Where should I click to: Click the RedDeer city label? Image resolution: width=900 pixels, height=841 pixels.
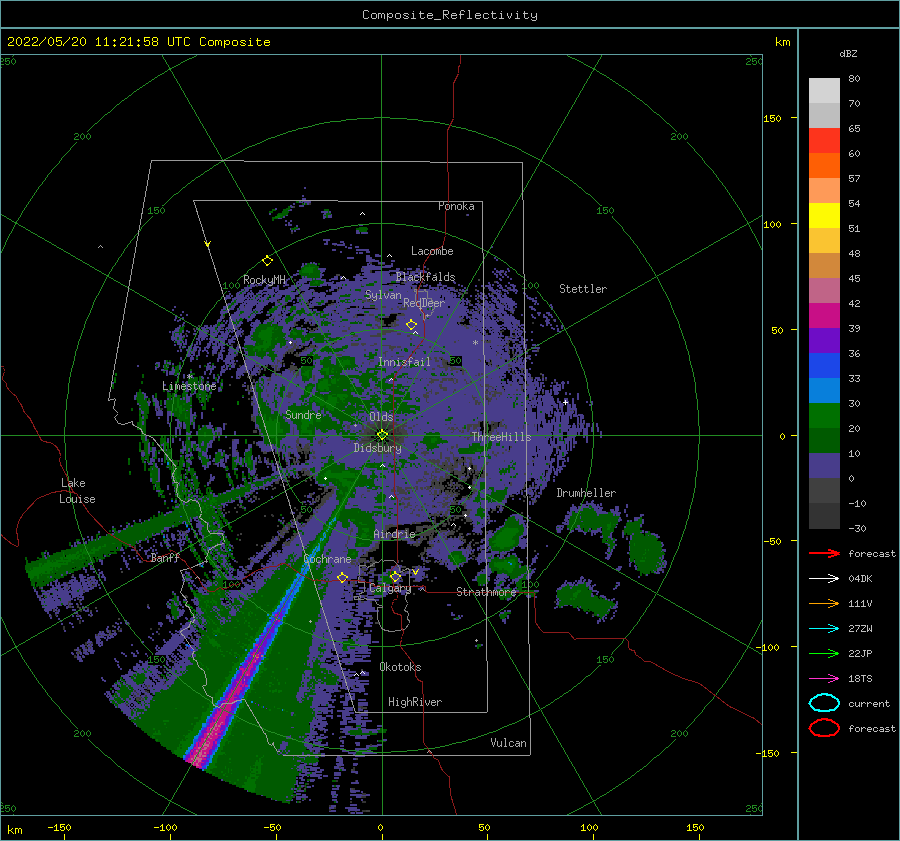coord(424,303)
